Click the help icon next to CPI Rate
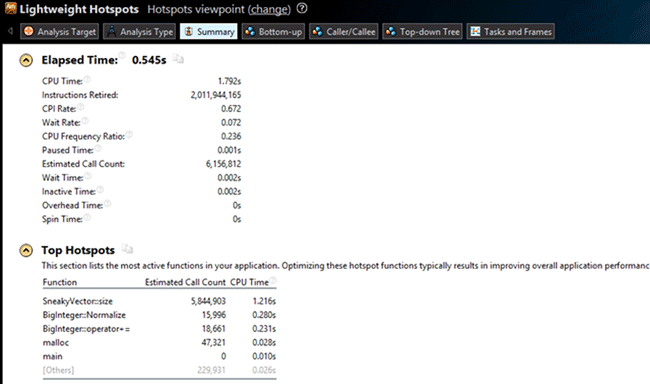This screenshot has height=384, width=650. point(80,107)
